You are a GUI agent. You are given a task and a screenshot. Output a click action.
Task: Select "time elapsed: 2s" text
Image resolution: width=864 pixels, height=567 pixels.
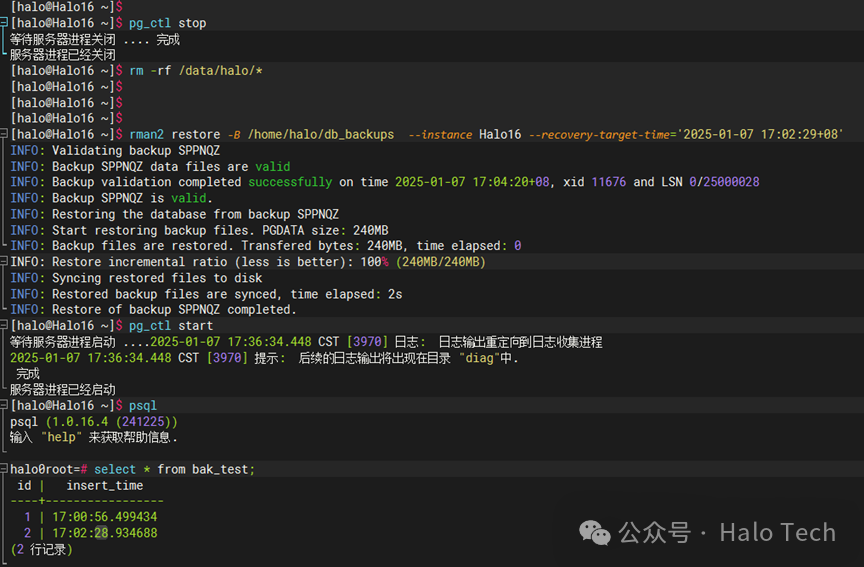(x=347, y=294)
